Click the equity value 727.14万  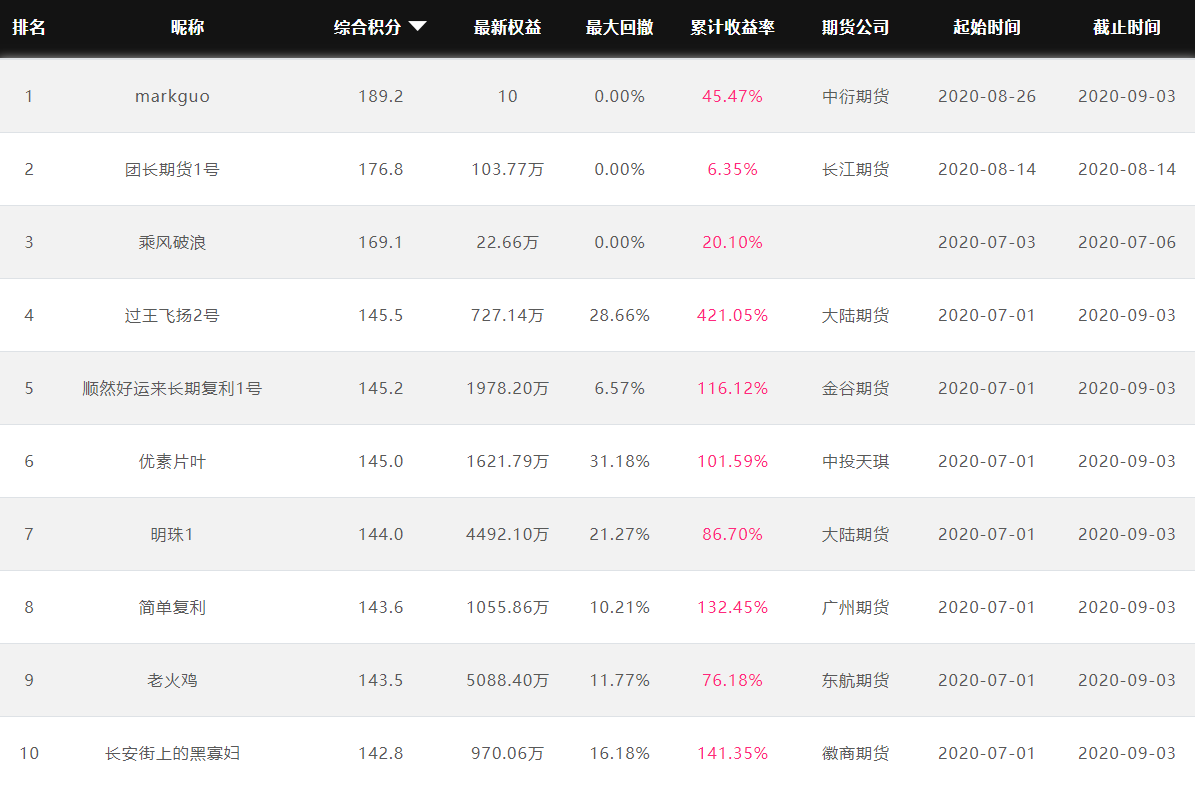[x=508, y=316]
